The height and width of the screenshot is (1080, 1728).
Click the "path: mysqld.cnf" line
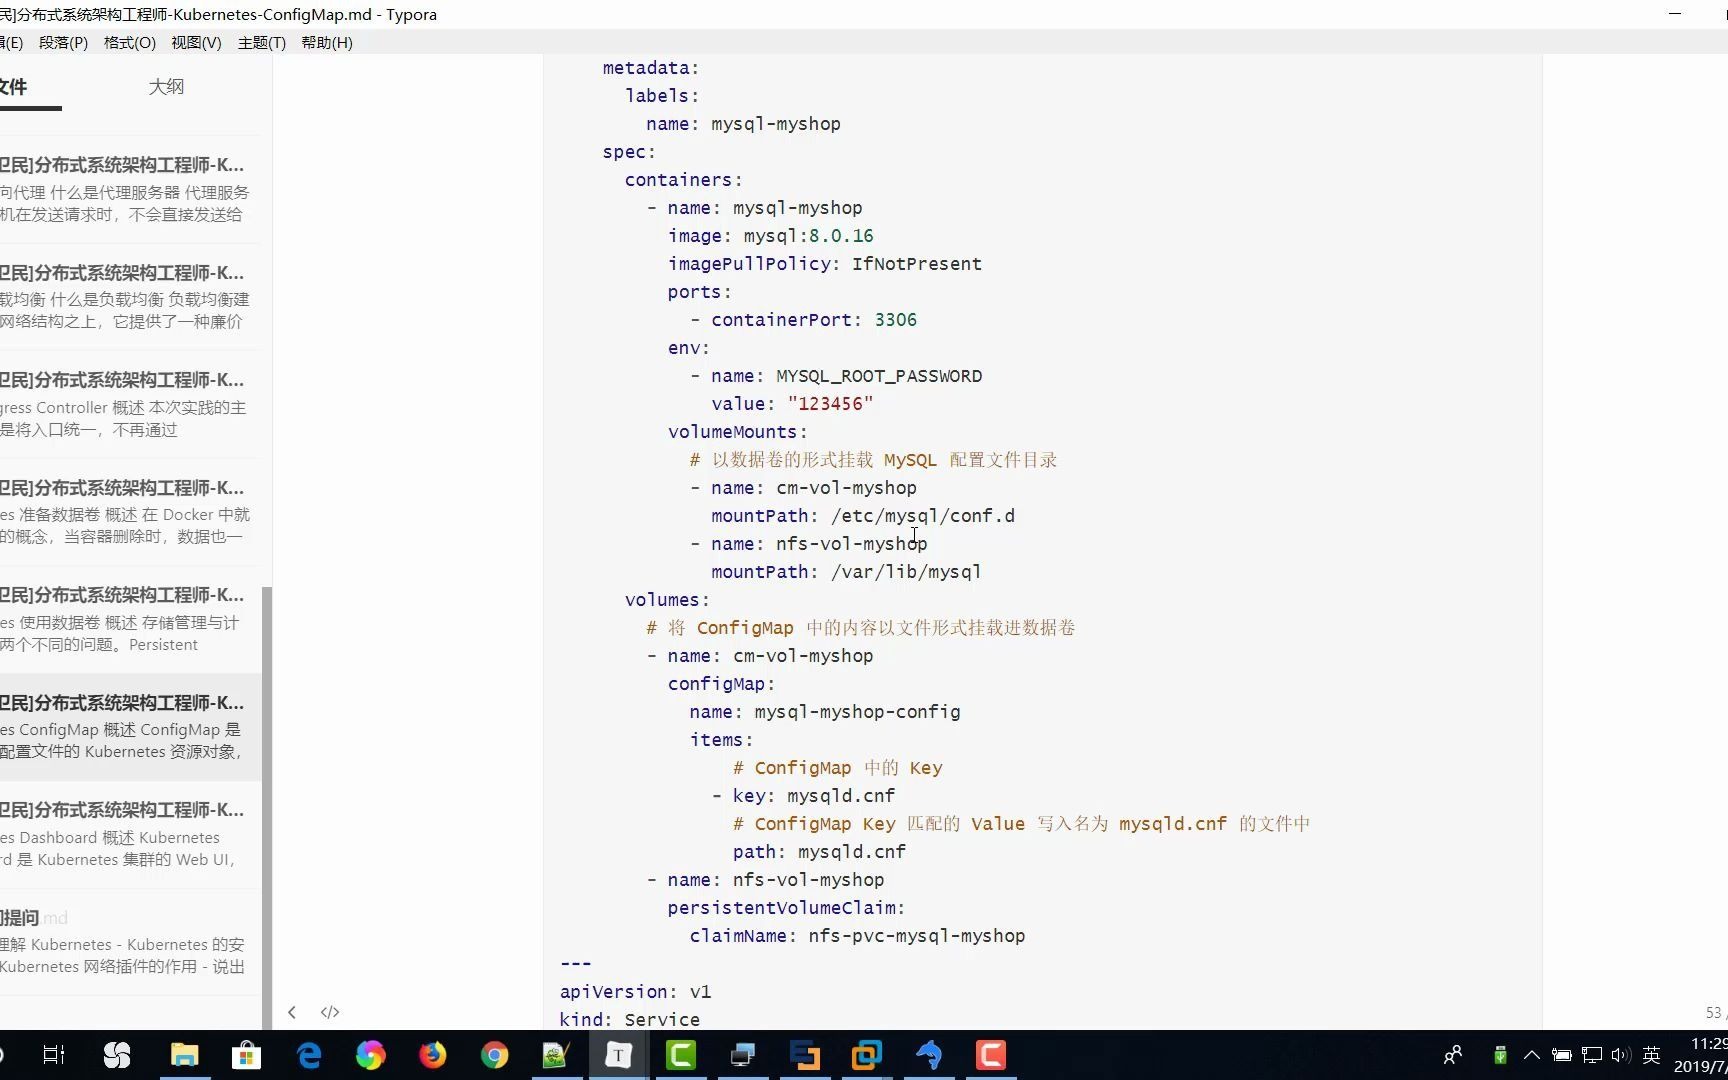(x=819, y=852)
